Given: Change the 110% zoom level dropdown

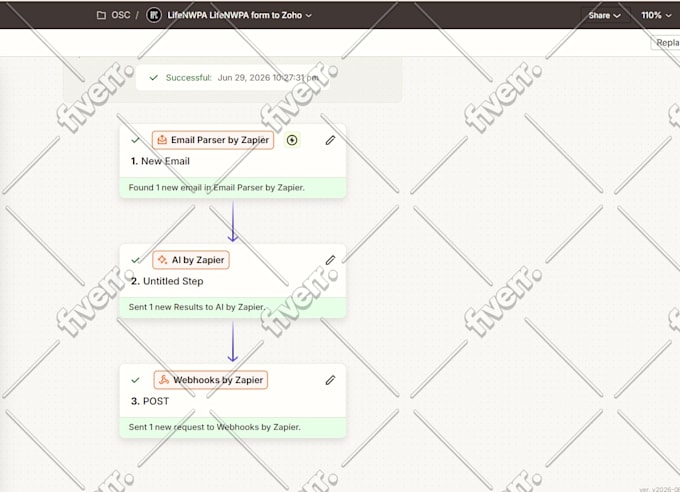Looking at the screenshot, I should [x=656, y=16].
